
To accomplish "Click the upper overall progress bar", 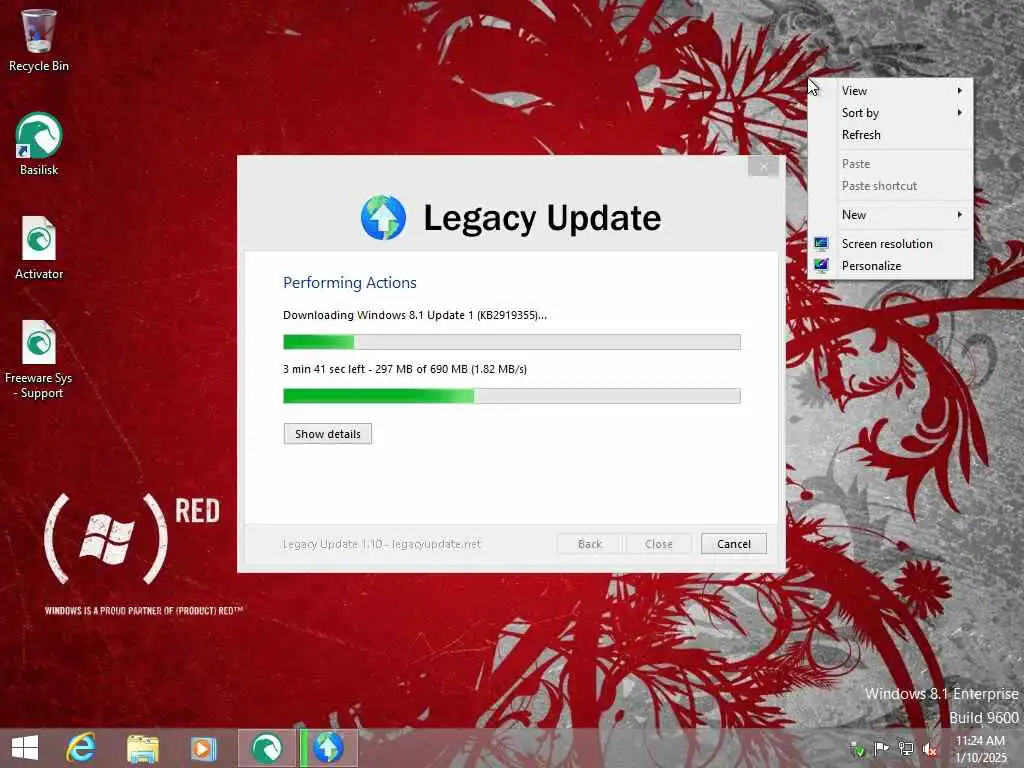I will (512, 342).
